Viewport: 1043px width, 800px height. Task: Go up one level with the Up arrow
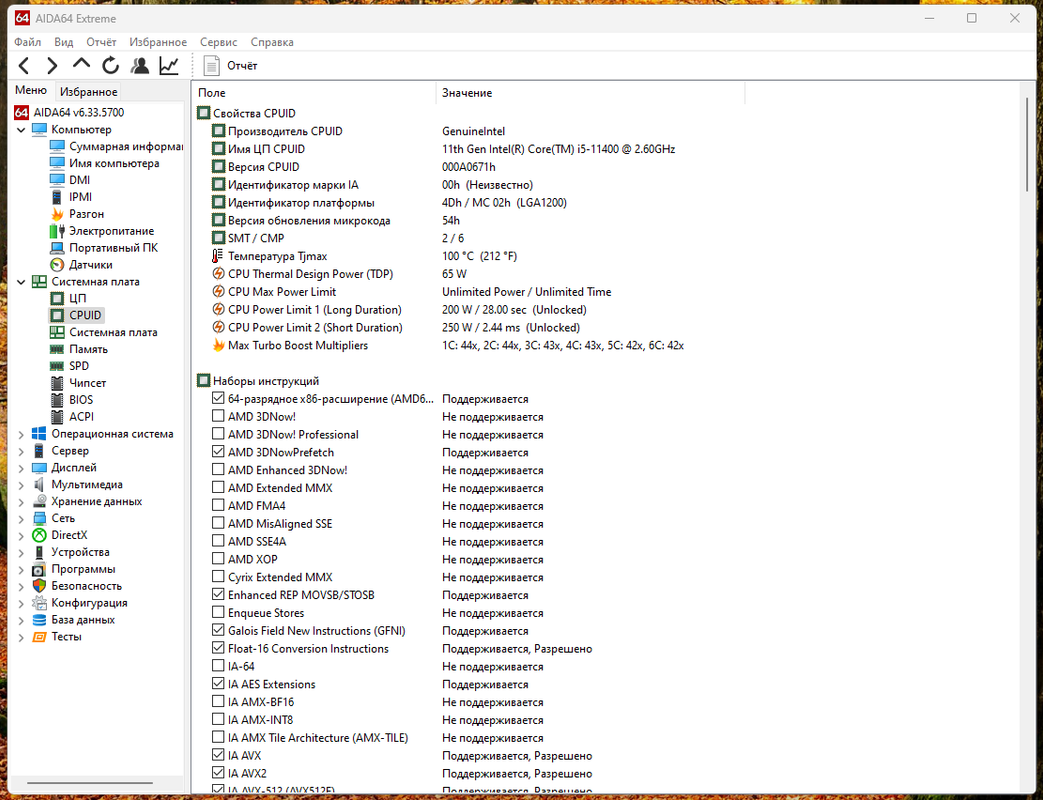[81, 65]
